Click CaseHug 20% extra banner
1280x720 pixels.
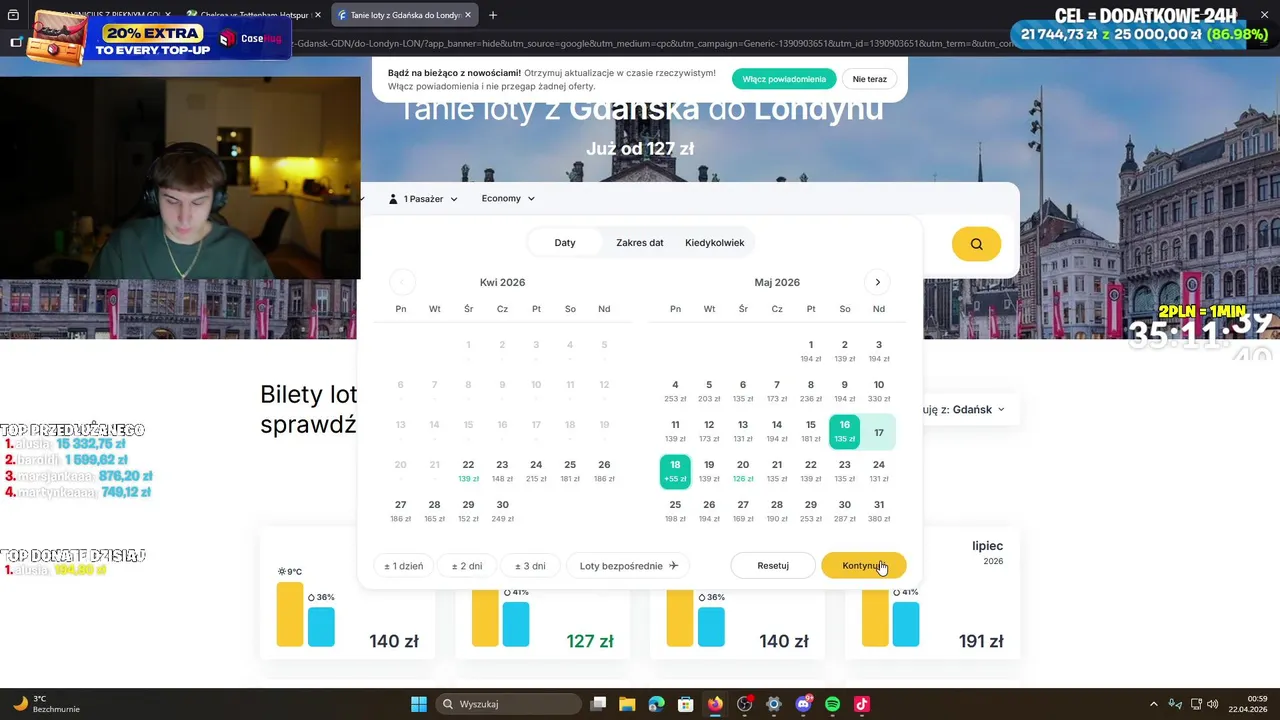click(160, 38)
